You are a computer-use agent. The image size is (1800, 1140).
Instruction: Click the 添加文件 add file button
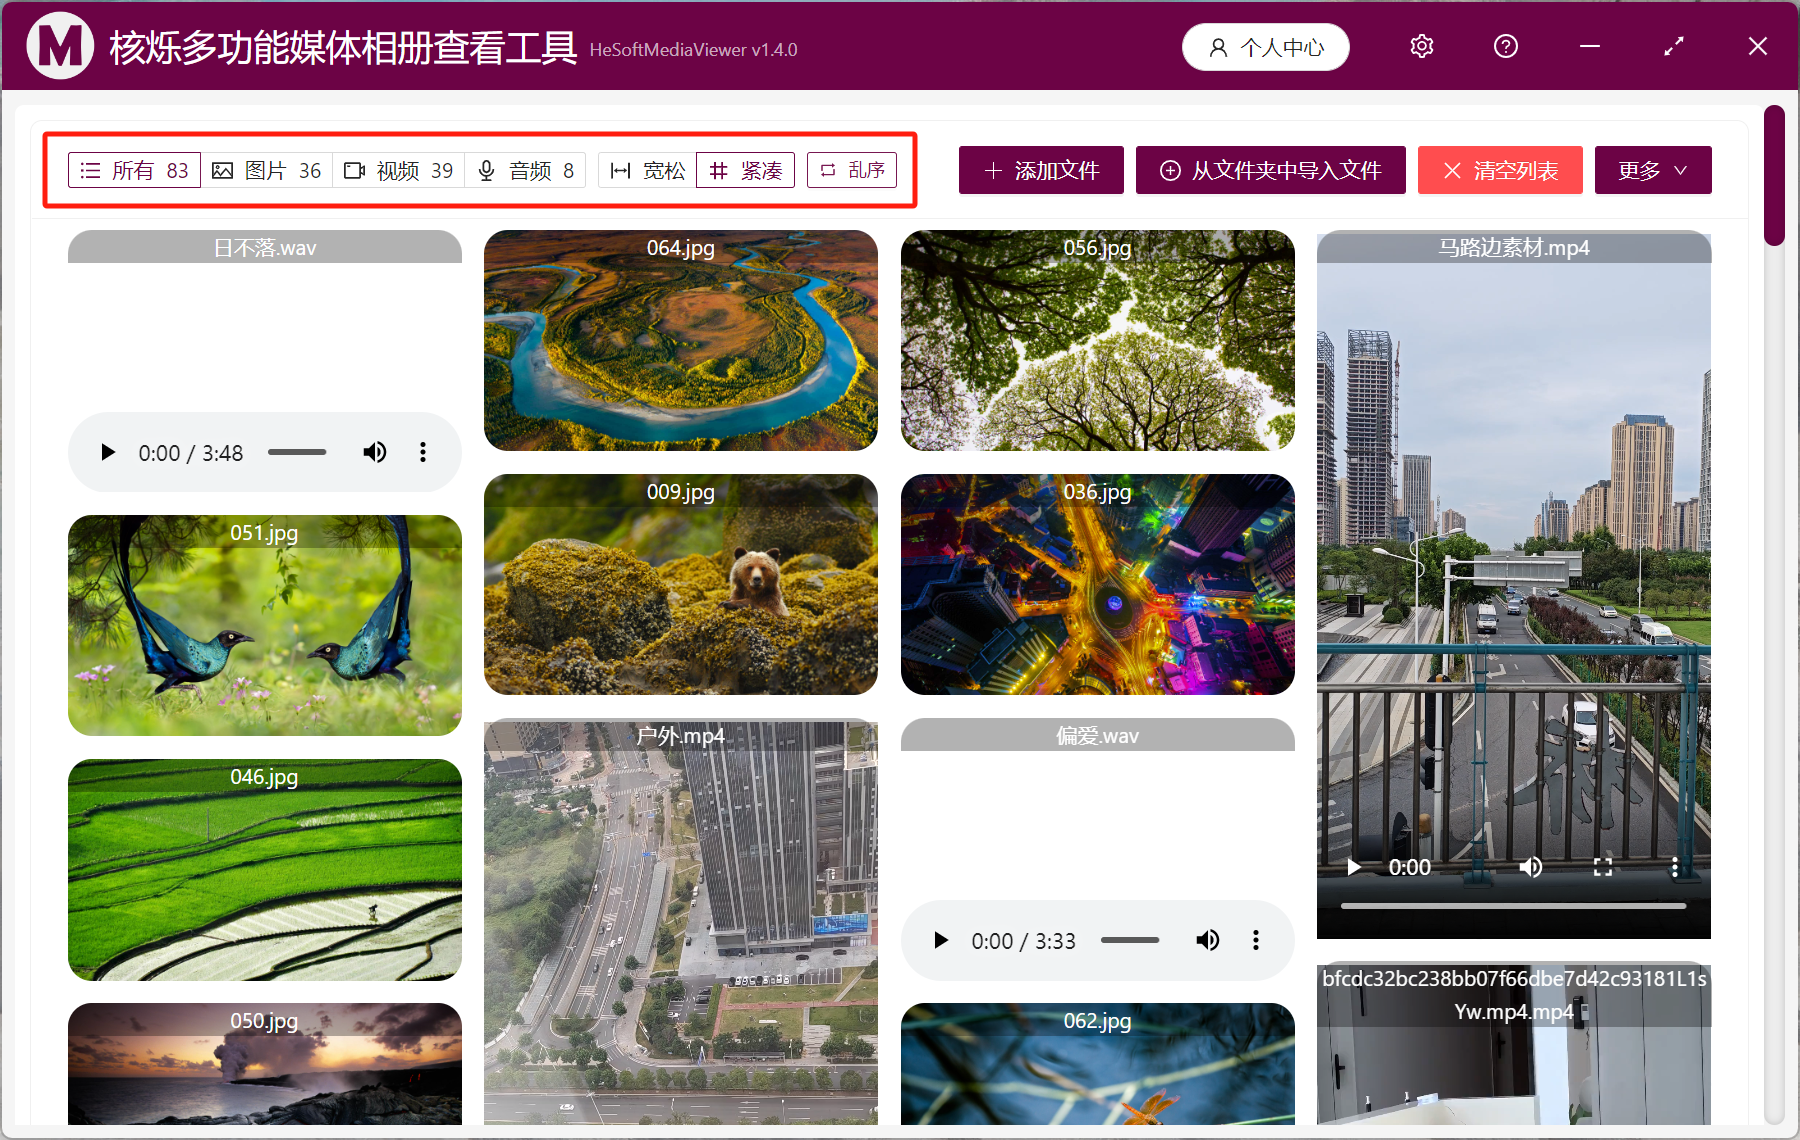coord(1041,171)
